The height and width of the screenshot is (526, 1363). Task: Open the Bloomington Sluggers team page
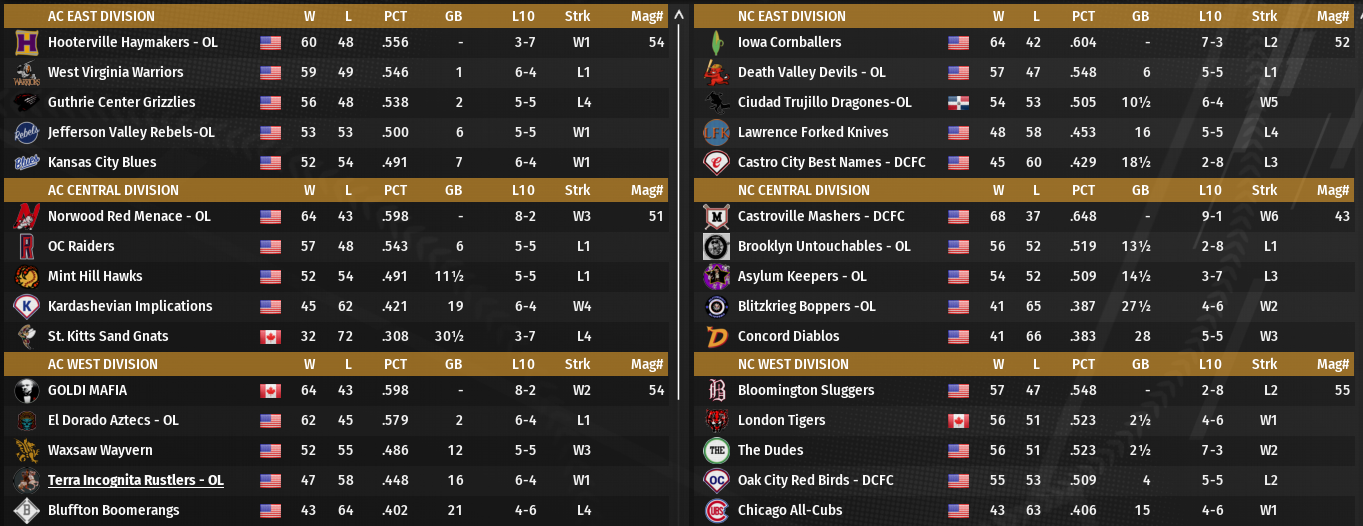[x=805, y=391]
